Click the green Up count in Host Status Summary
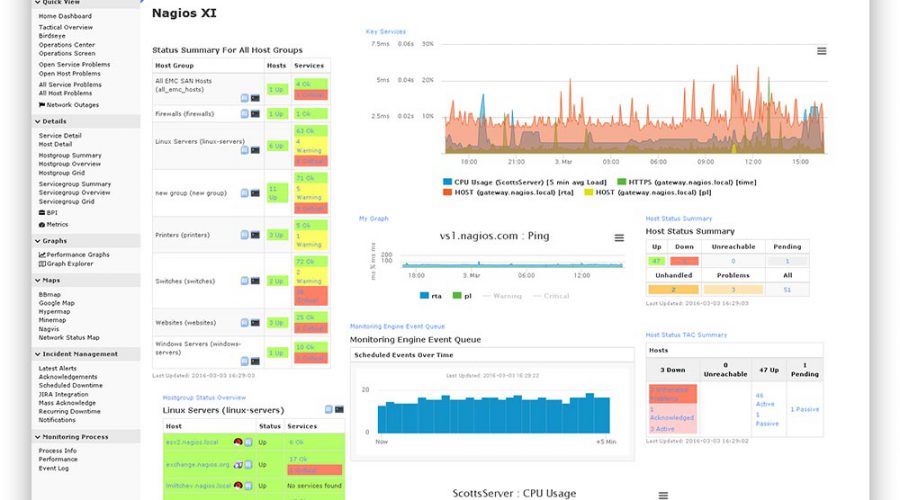Screen dimensions: 900x500 point(655,261)
